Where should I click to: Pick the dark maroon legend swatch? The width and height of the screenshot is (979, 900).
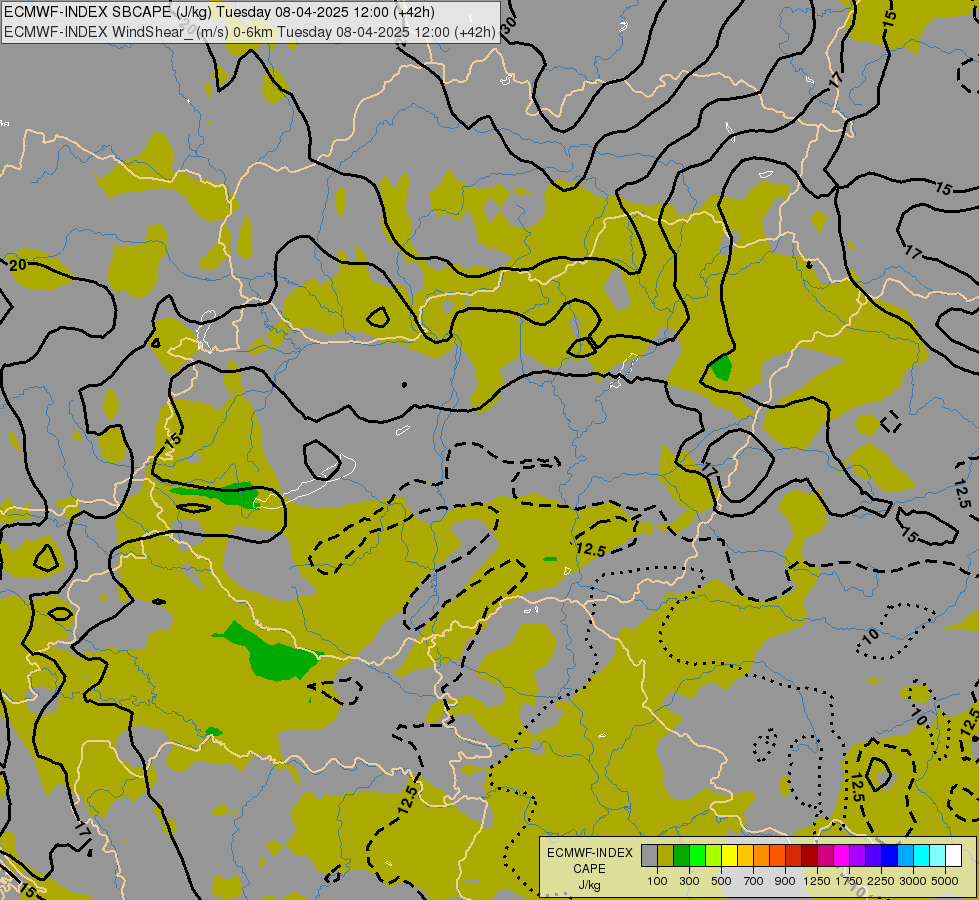(810, 855)
